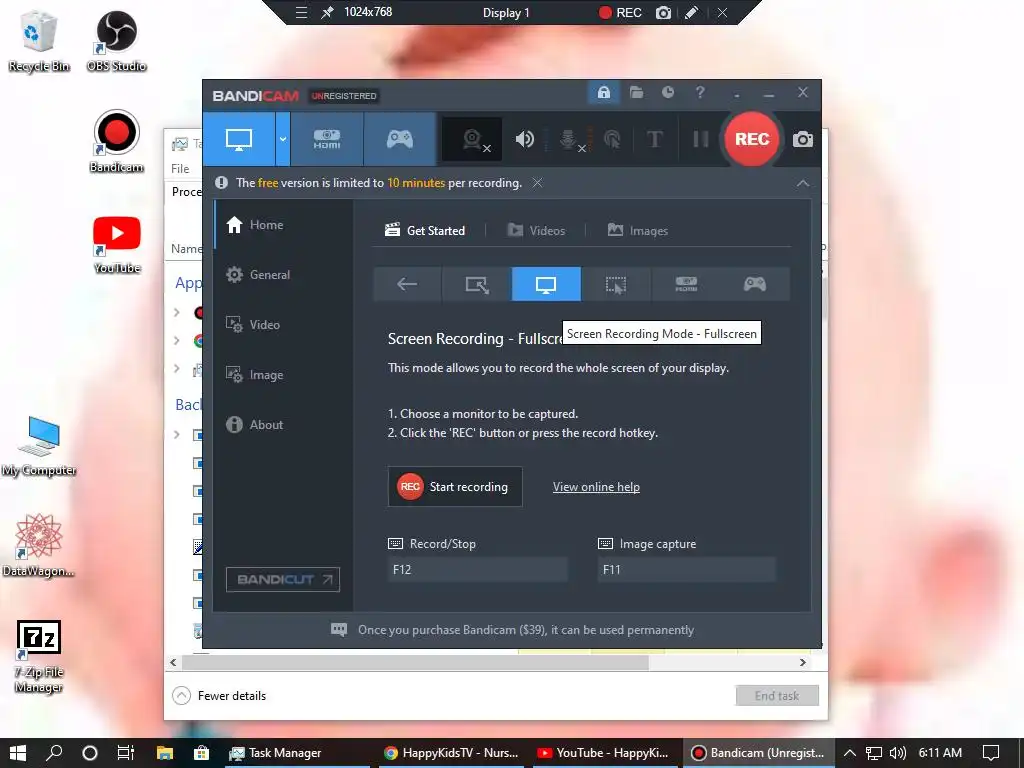Viewport: 1024px width, 768px height.
Task: Click the camera screenshot icon in Bandicam
Action: point(803,139)
